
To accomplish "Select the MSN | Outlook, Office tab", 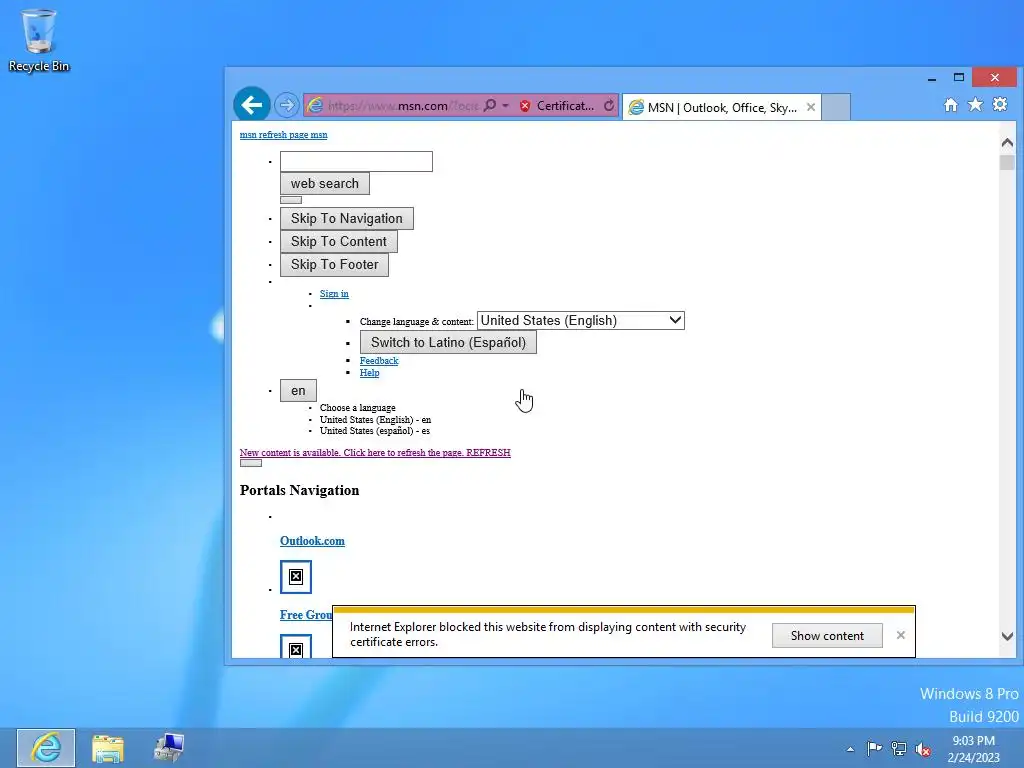I will 721,107.
